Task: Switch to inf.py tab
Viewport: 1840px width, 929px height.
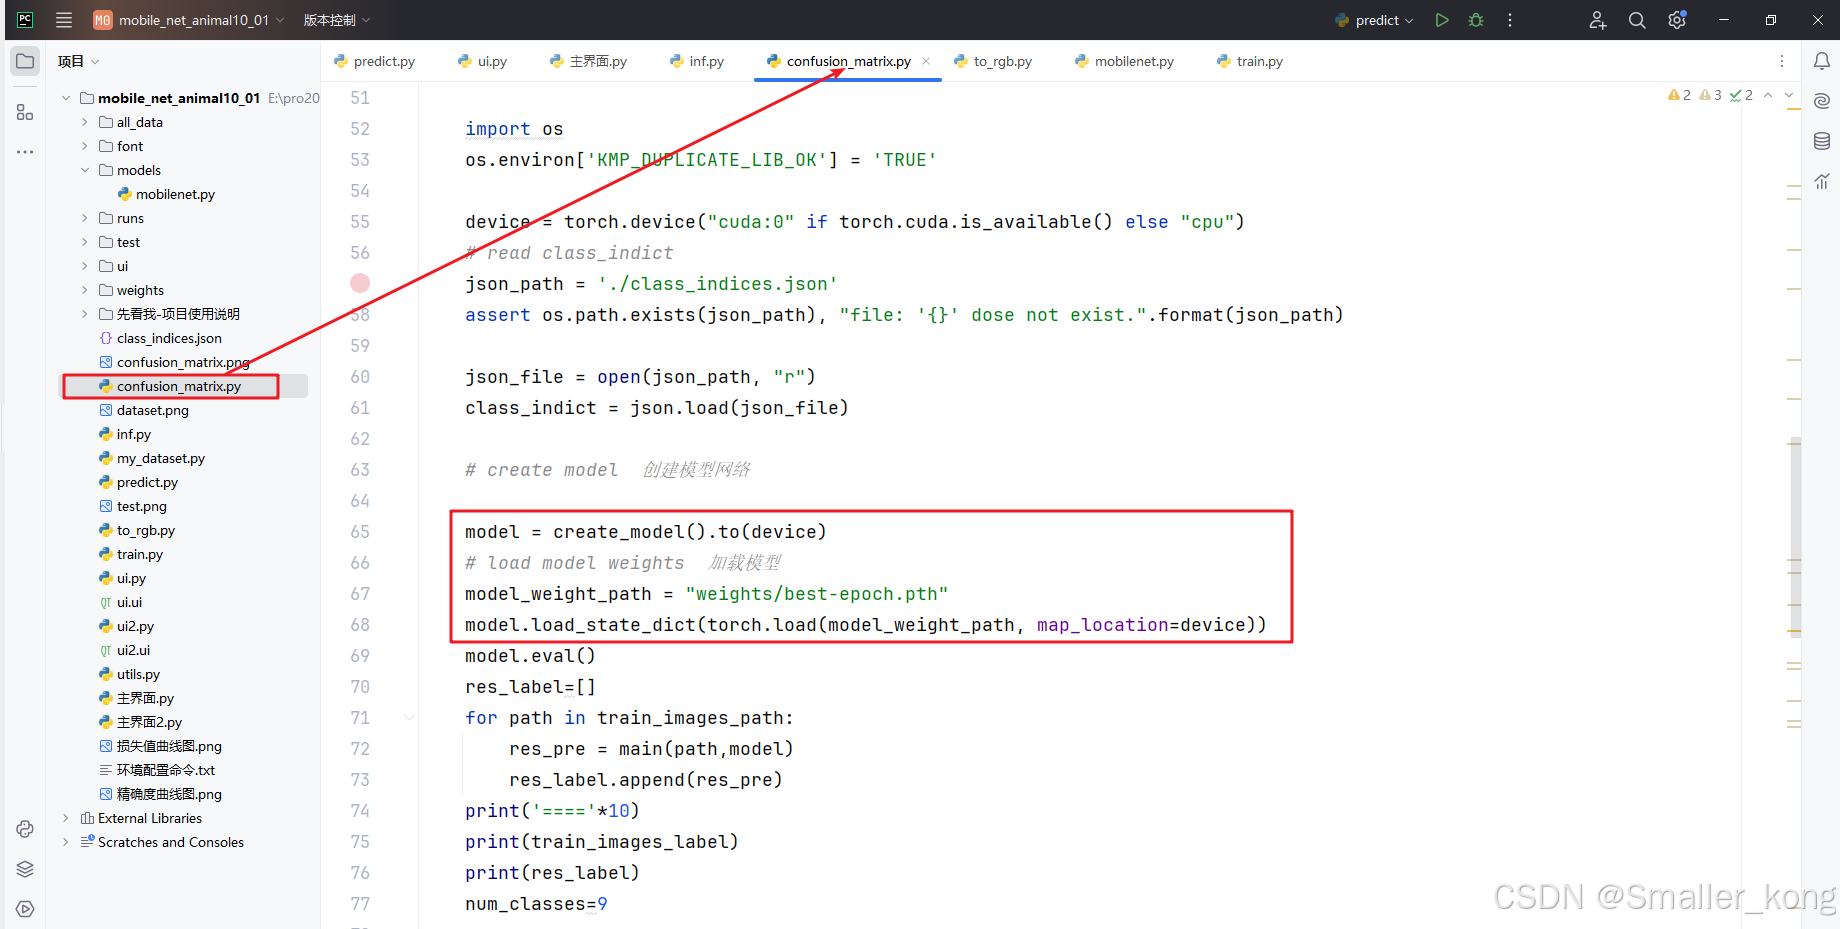Action: pyautogui.click(x=697, y=61)
